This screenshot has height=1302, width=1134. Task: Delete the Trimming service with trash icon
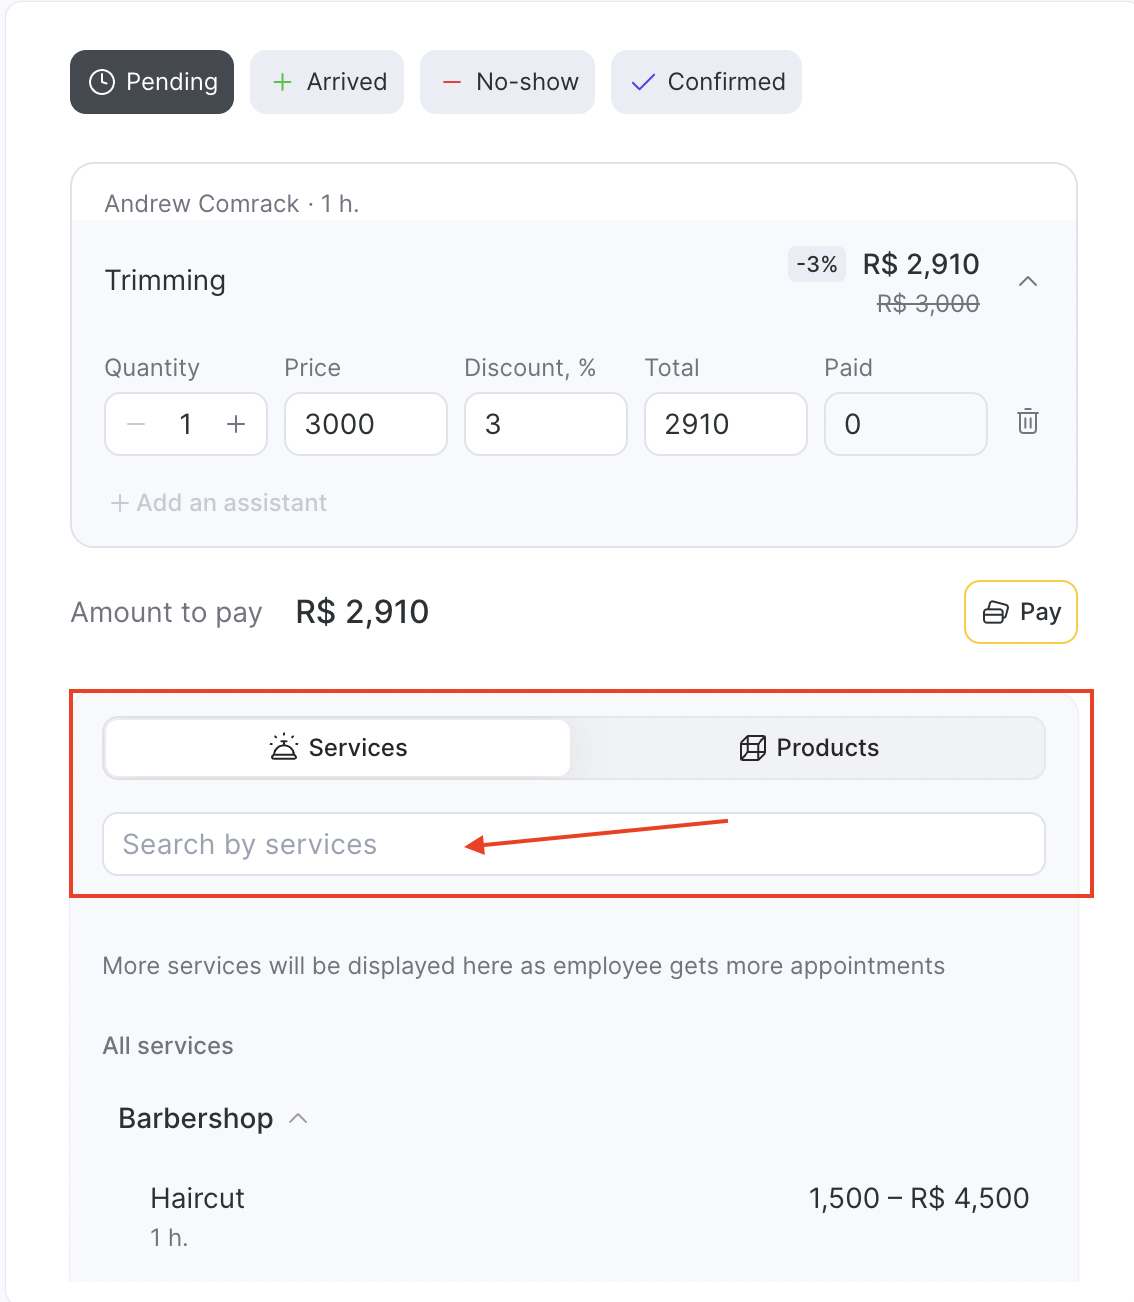pos(1027,422)
